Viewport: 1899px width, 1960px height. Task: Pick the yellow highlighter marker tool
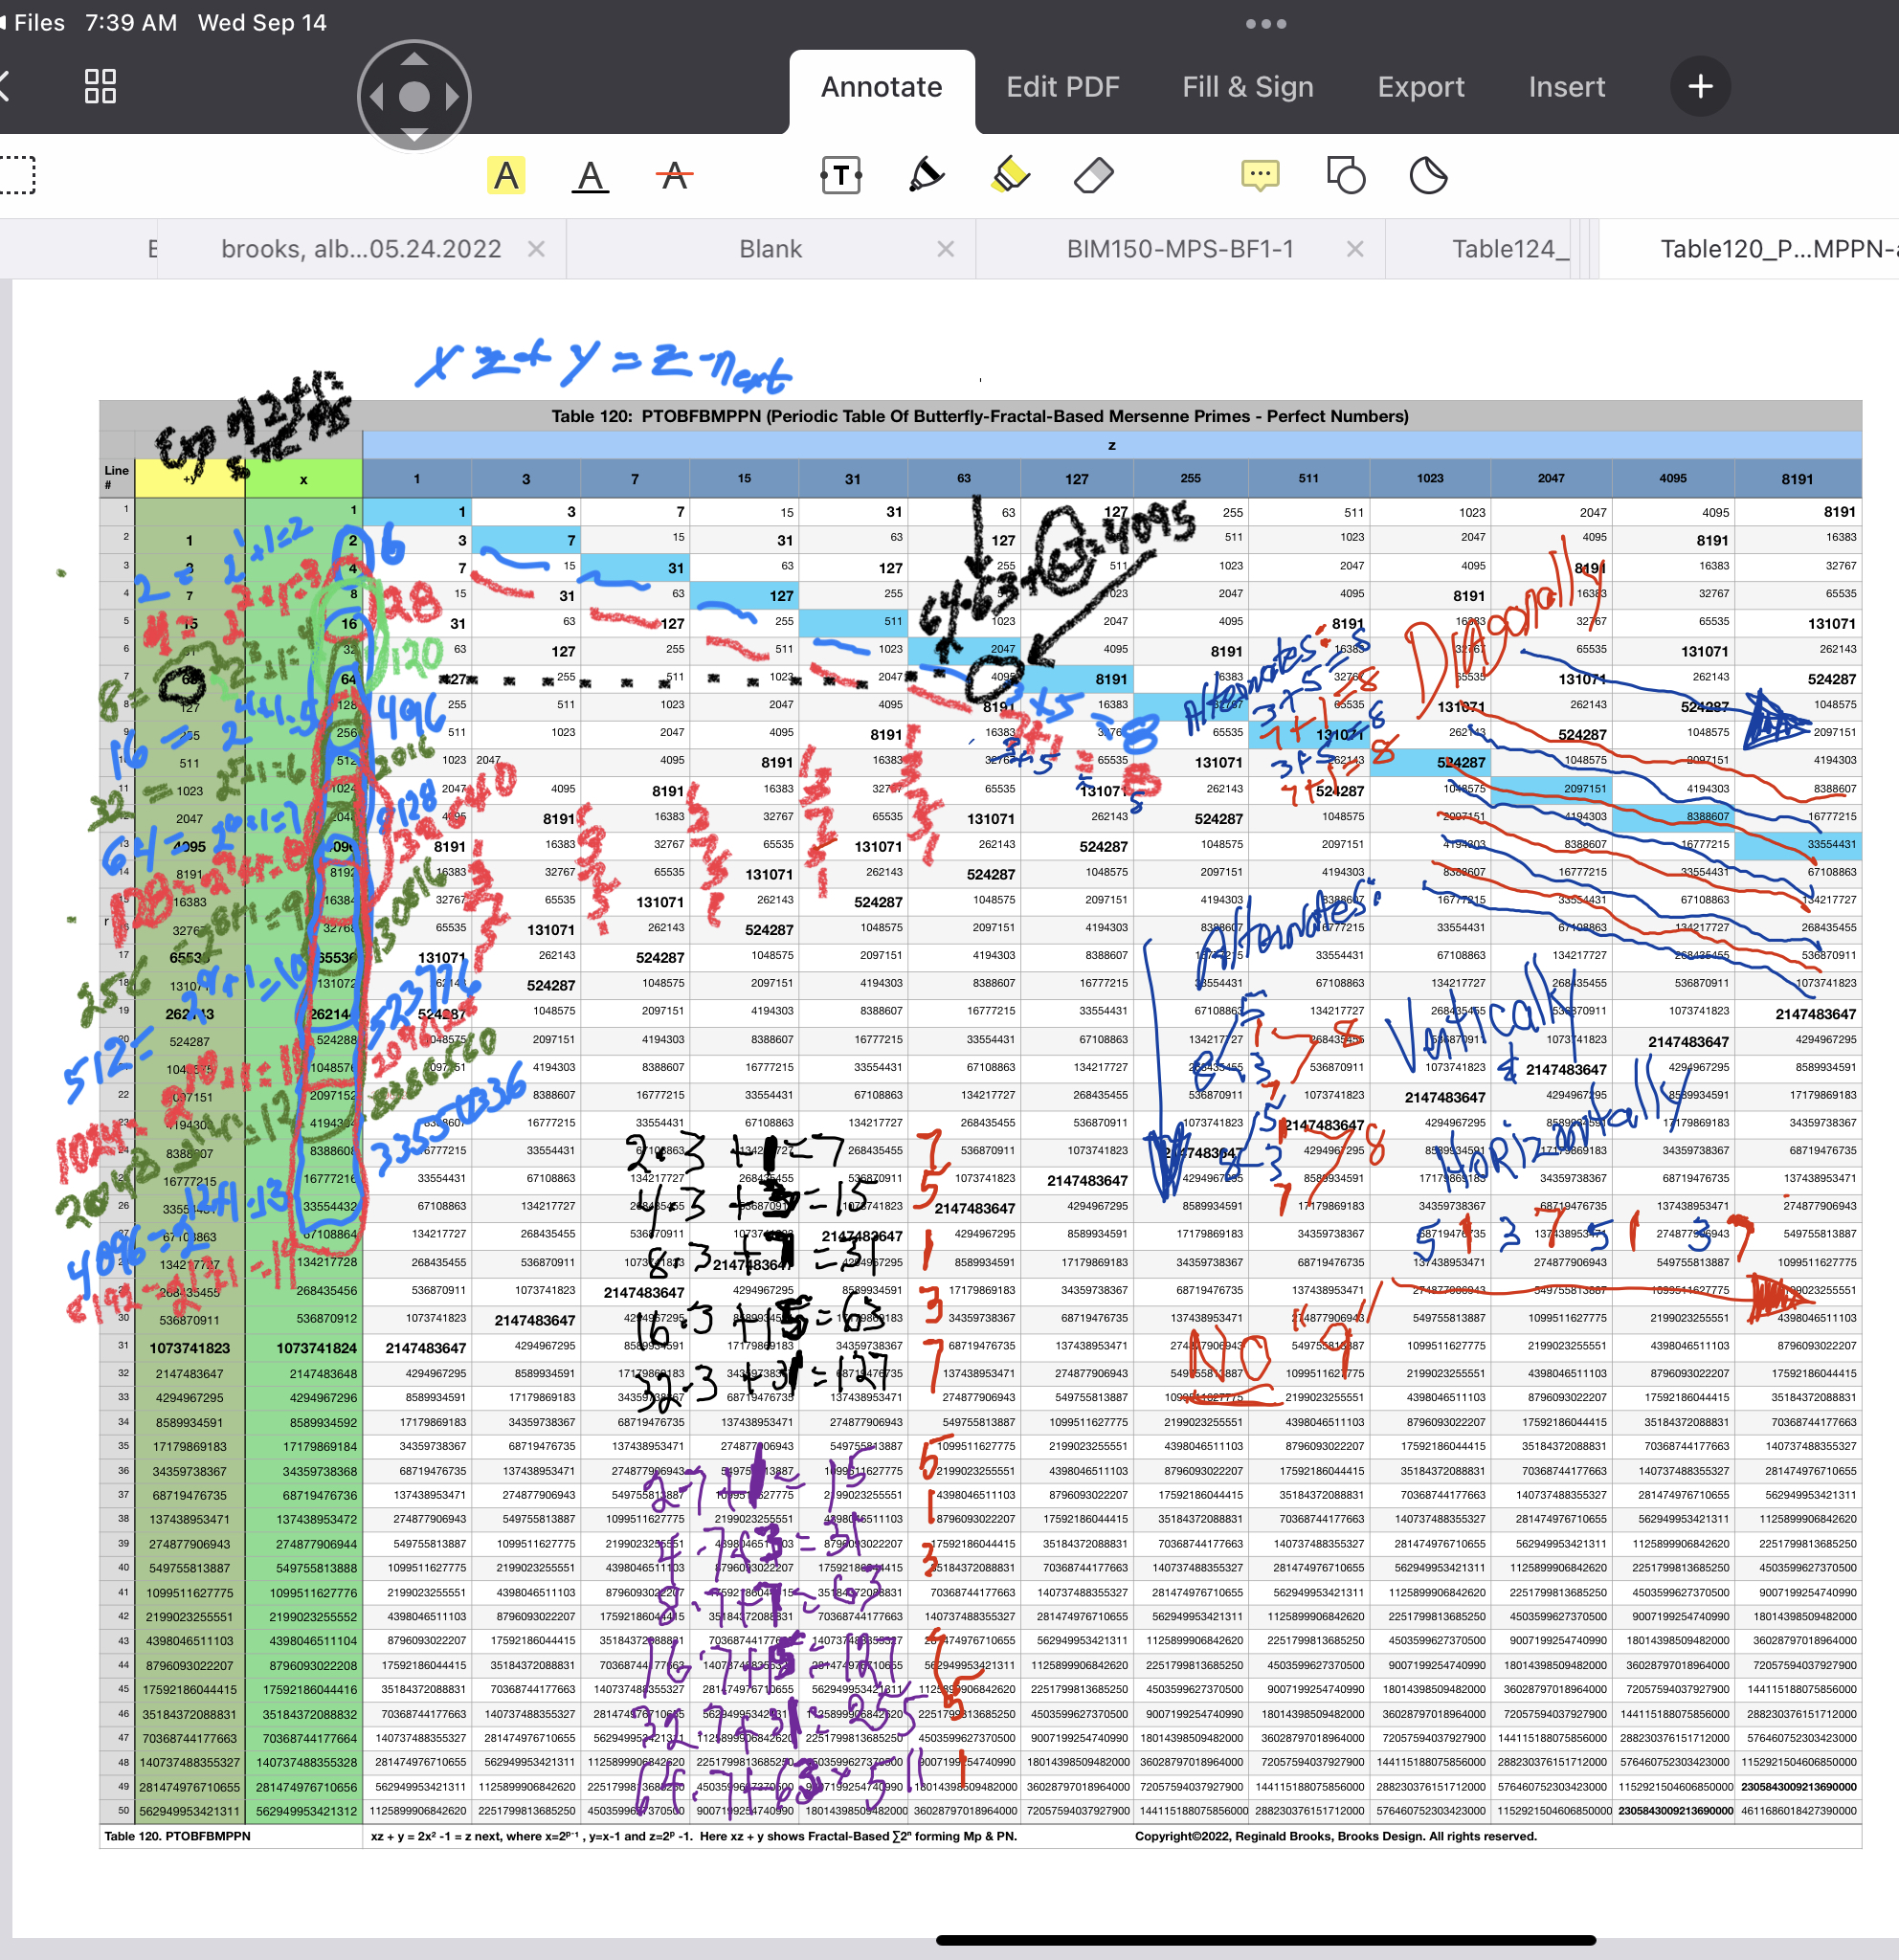coord(1011,176)
